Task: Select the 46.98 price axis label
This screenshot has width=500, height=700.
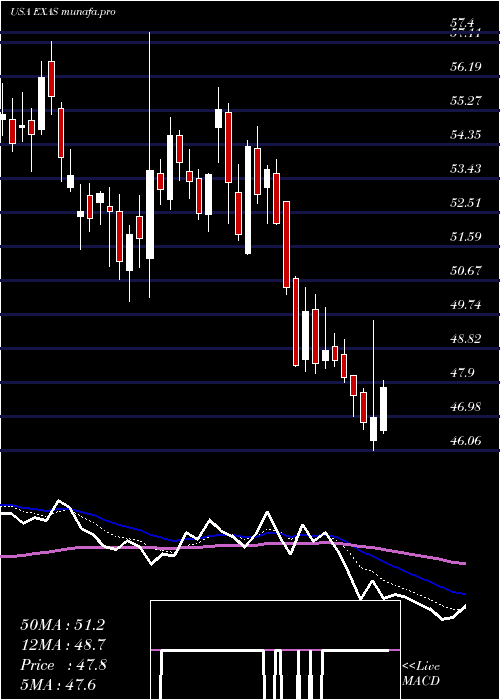Action: 466,407
